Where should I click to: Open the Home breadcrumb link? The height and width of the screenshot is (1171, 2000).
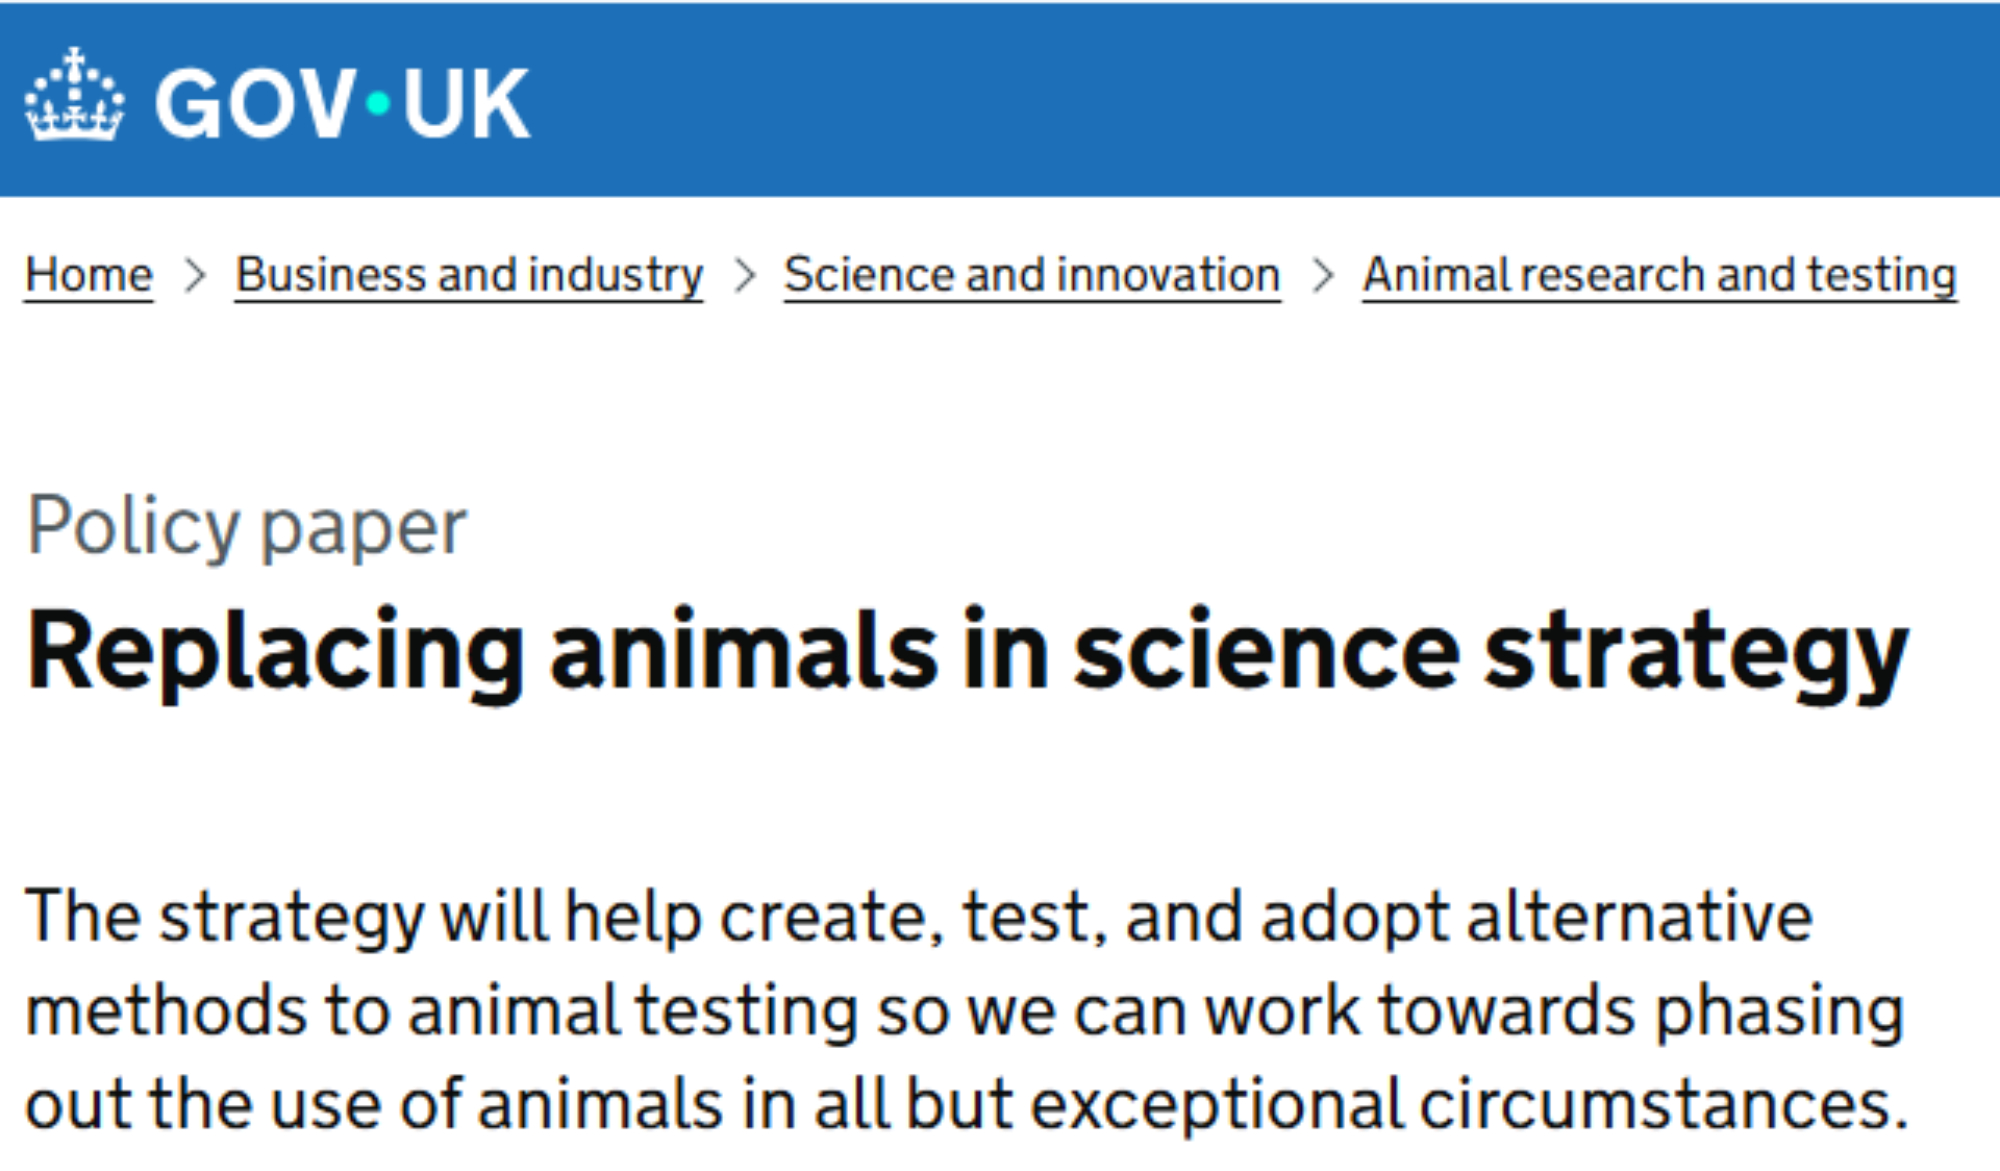click(89, 275)
